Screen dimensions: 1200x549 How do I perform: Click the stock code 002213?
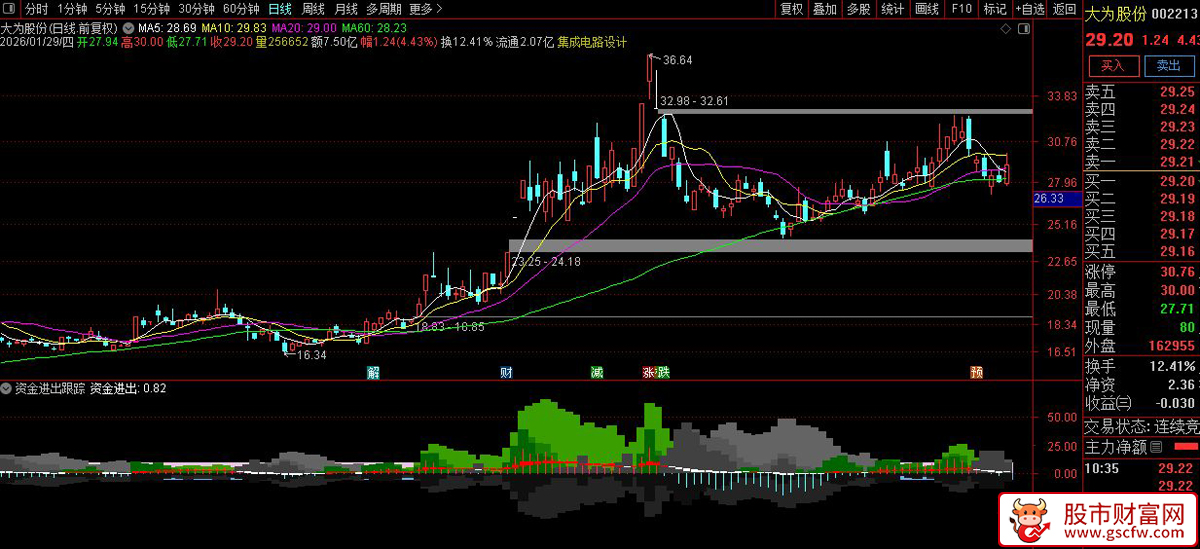1174,12
